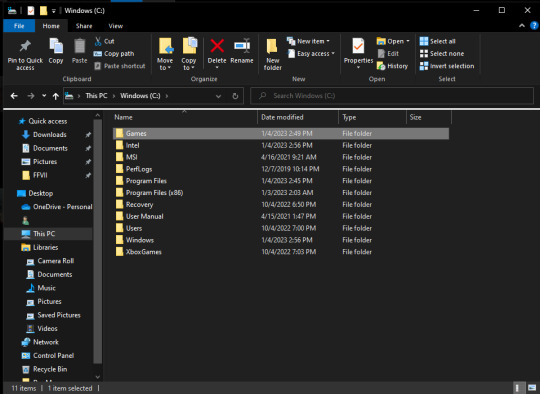Open the address bar history dropdown
The image size is (540, 394).
coord(218,96)
